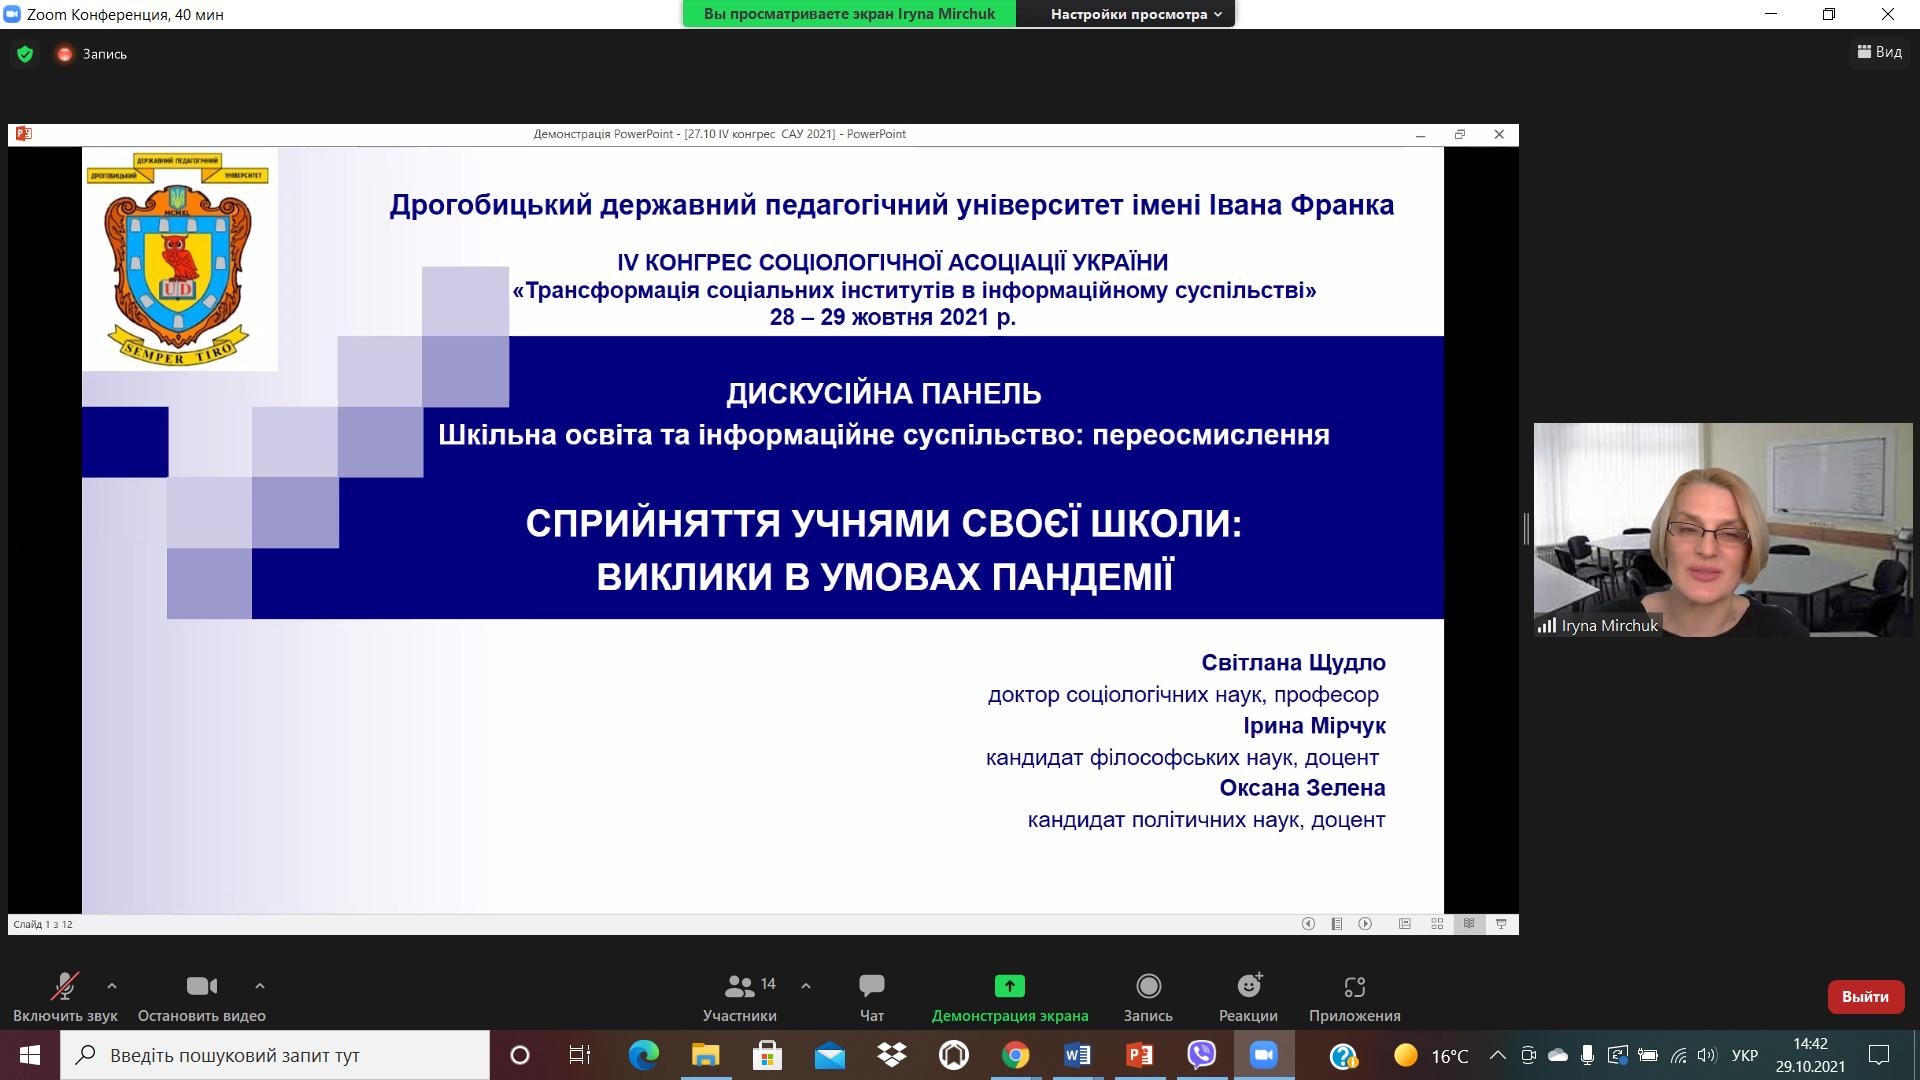Leave meeting with the Выйти button
The image size is (1920, 1080).
[1865, 997]
